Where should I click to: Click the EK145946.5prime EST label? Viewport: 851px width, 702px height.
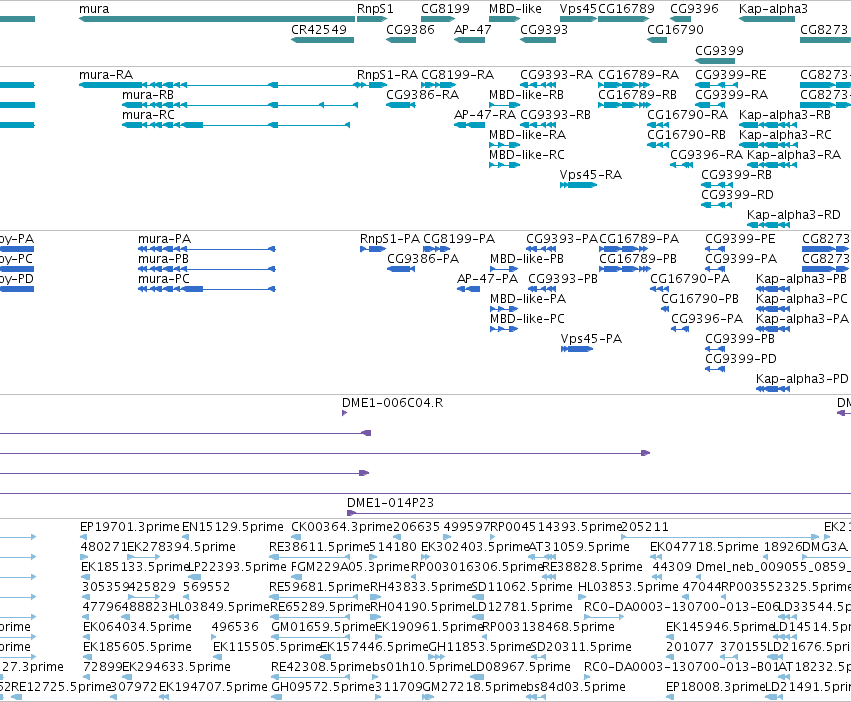pyautogui.click(x=719, y=627)
